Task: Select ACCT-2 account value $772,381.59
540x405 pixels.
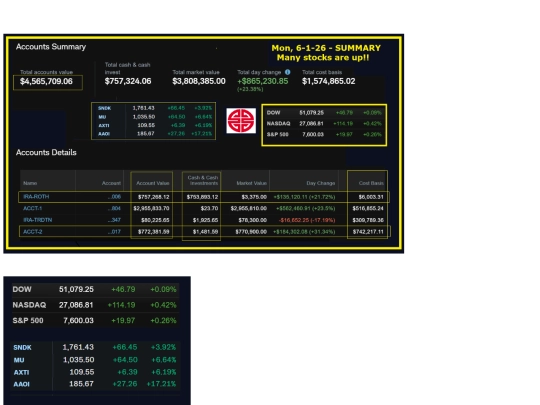Action: click(x=153, y=232)
